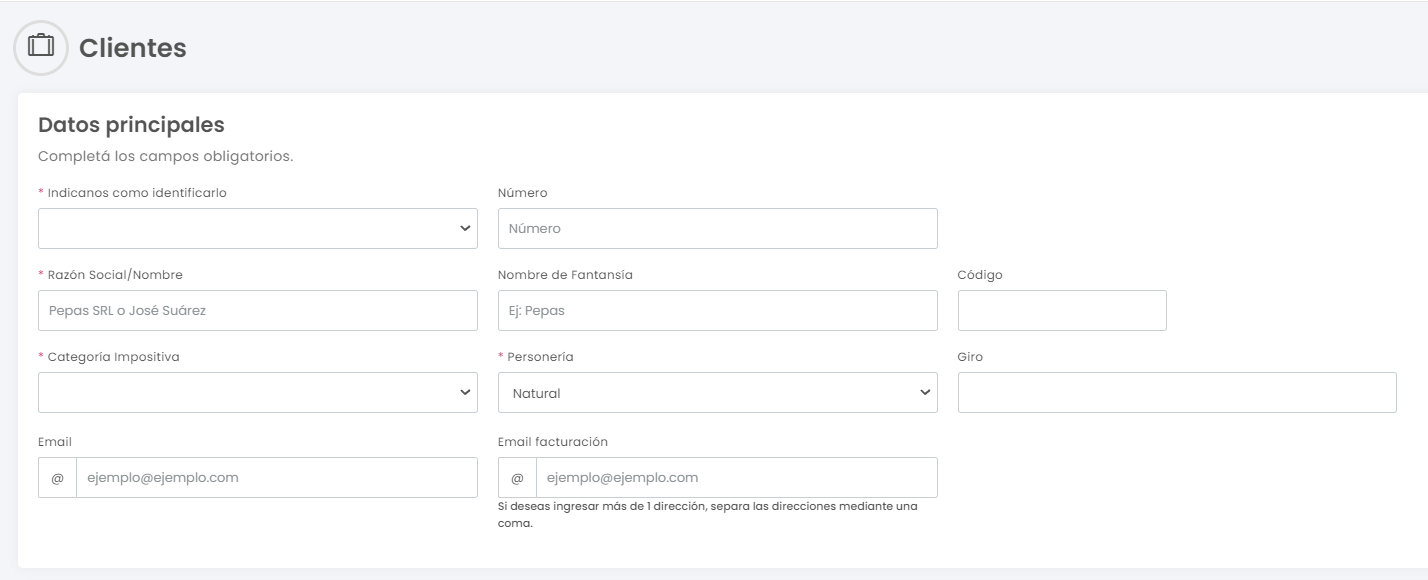Focus the Número input field
Viewport: 1428px width, 580px height.
(718, 228)
